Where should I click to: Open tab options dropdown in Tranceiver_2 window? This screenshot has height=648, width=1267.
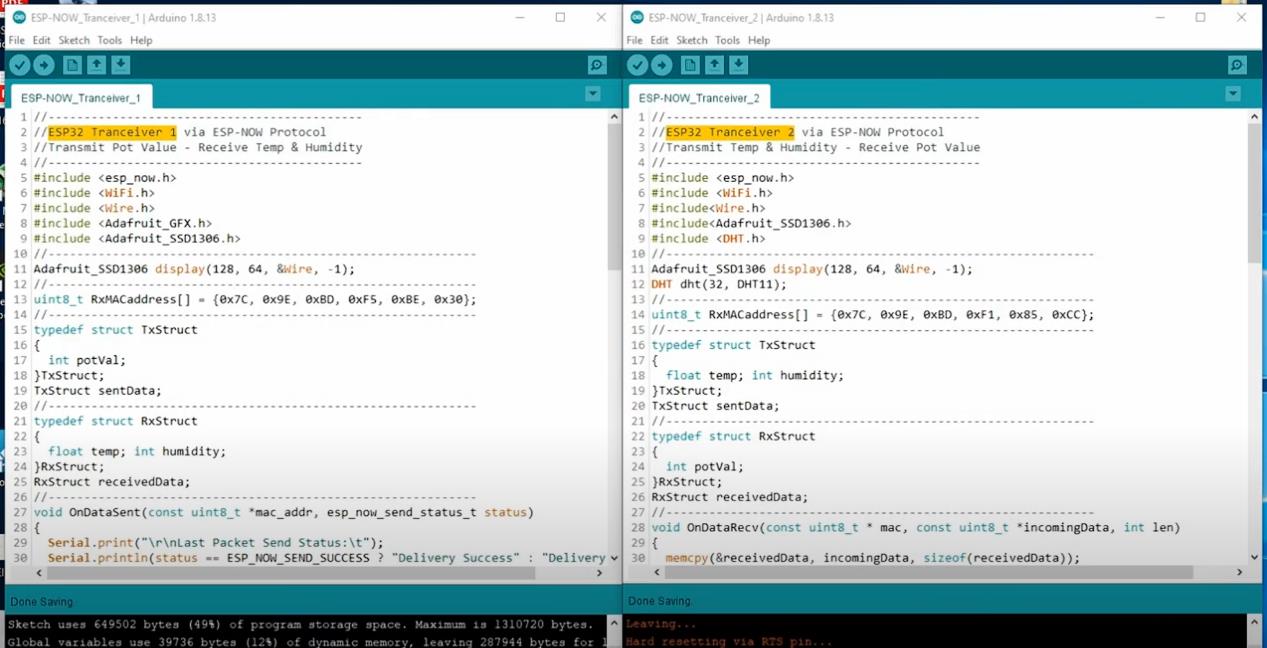[x=1233, y=94]
